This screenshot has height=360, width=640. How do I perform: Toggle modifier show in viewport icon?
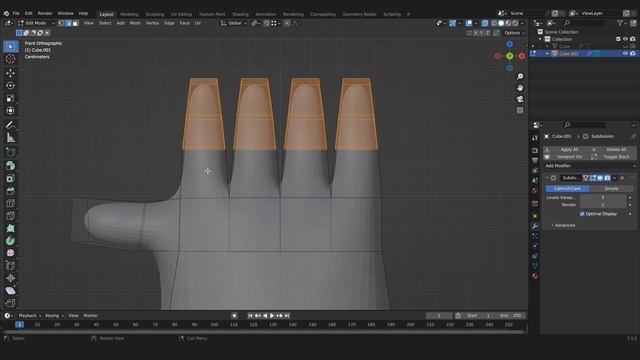[600, 178]
